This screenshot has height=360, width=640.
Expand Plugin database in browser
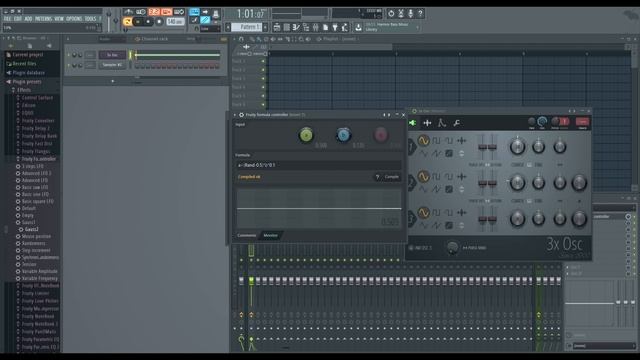pyautogui.click(x=28, y=73)
